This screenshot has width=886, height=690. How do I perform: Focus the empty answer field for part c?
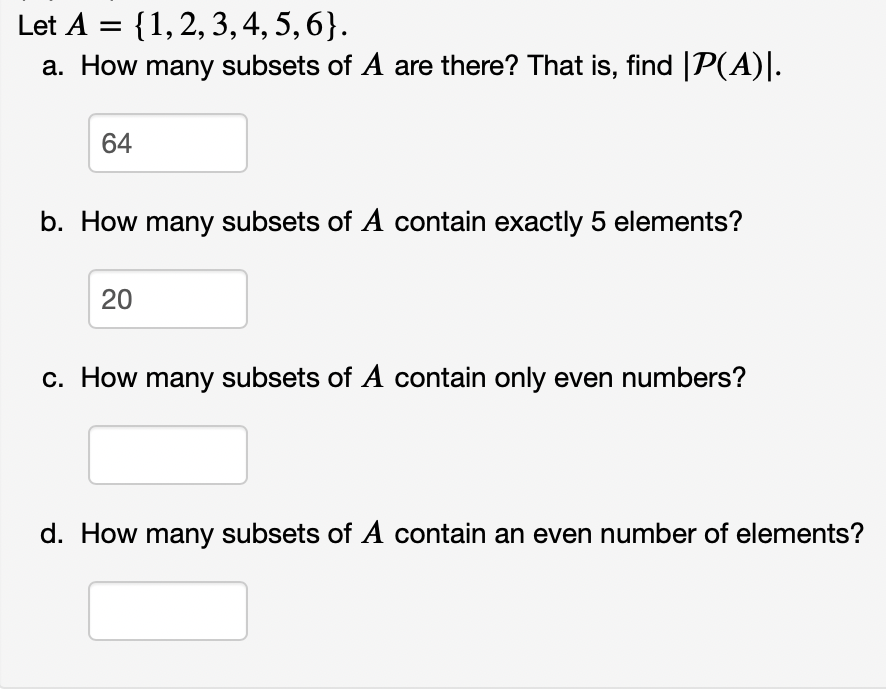pyautogui.click(x=168, y=455)
